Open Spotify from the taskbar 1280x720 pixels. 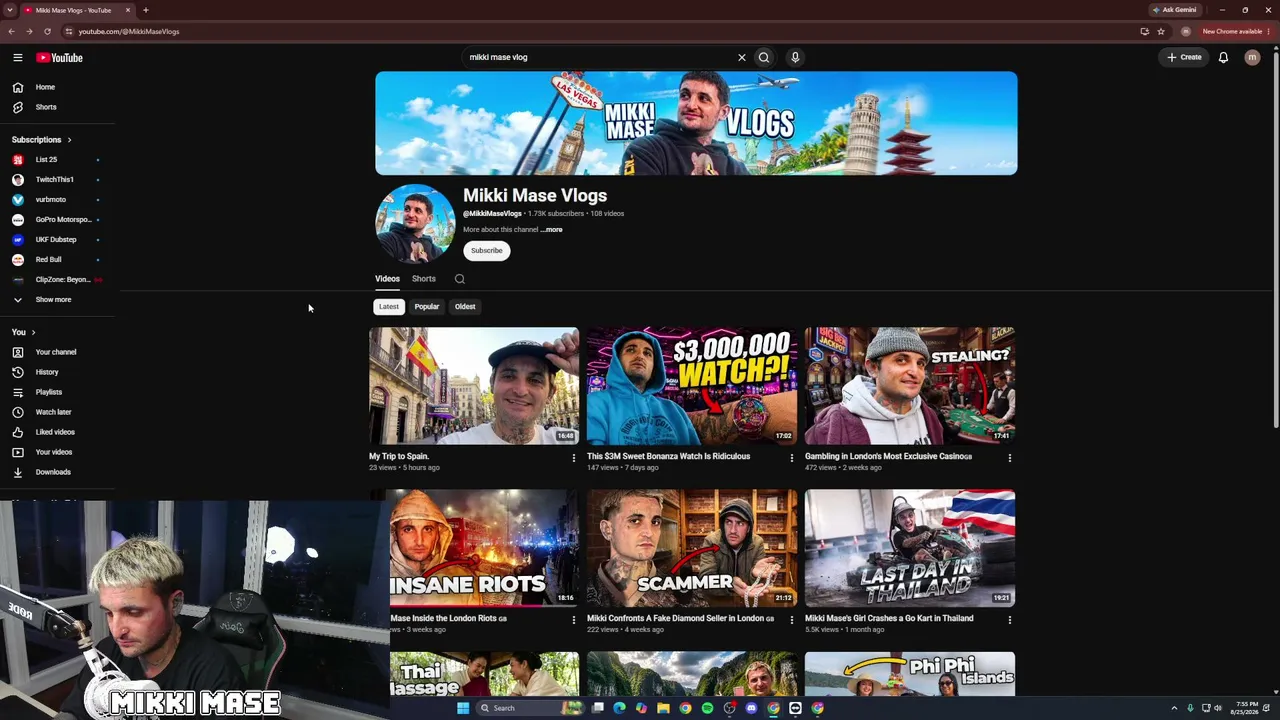click(x=707, y=708)
